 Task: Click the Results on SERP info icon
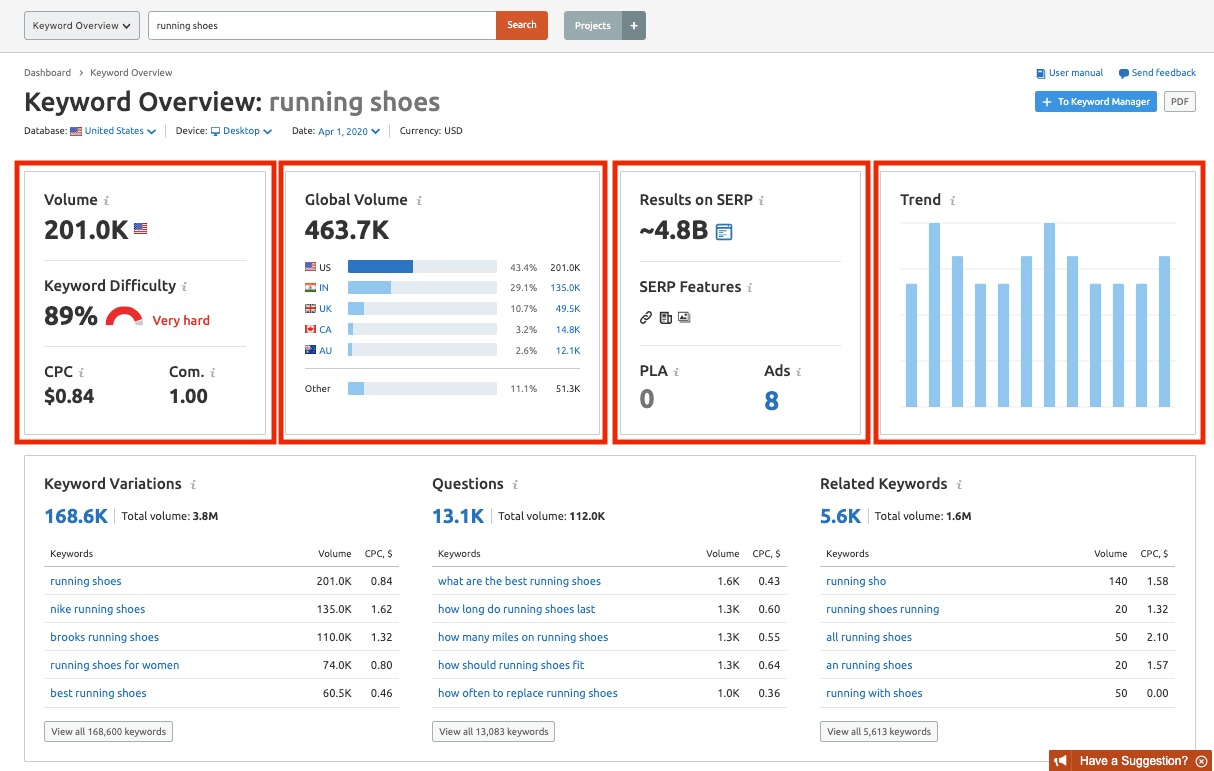coord(761,201)
